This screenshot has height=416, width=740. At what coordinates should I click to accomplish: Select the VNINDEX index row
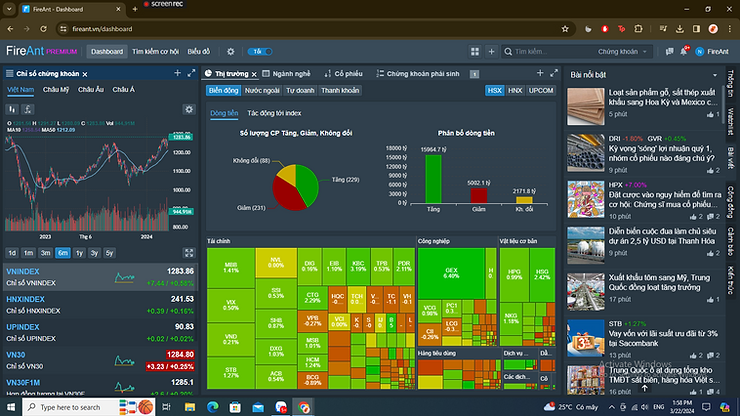click(x=100, y=277)
